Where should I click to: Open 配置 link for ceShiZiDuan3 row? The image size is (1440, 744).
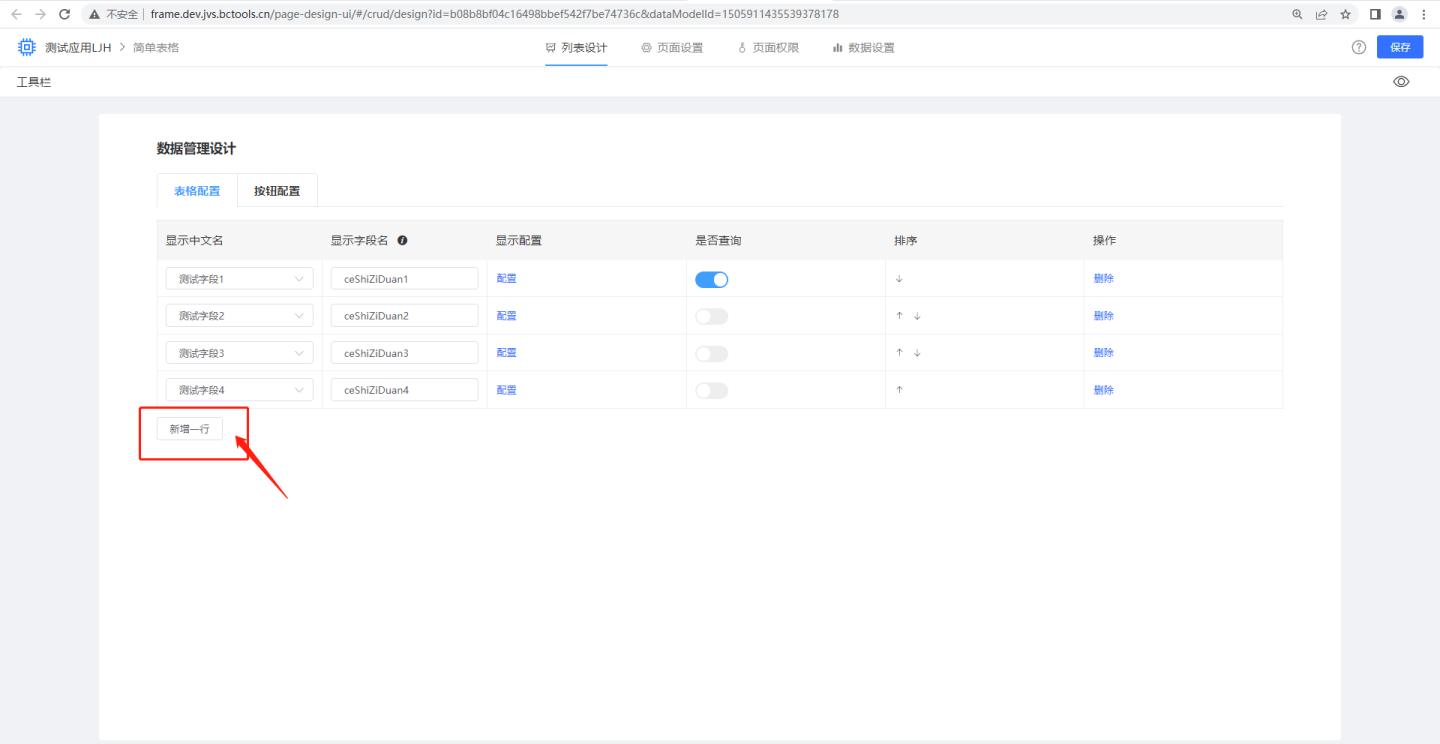[x=506, y=353]
